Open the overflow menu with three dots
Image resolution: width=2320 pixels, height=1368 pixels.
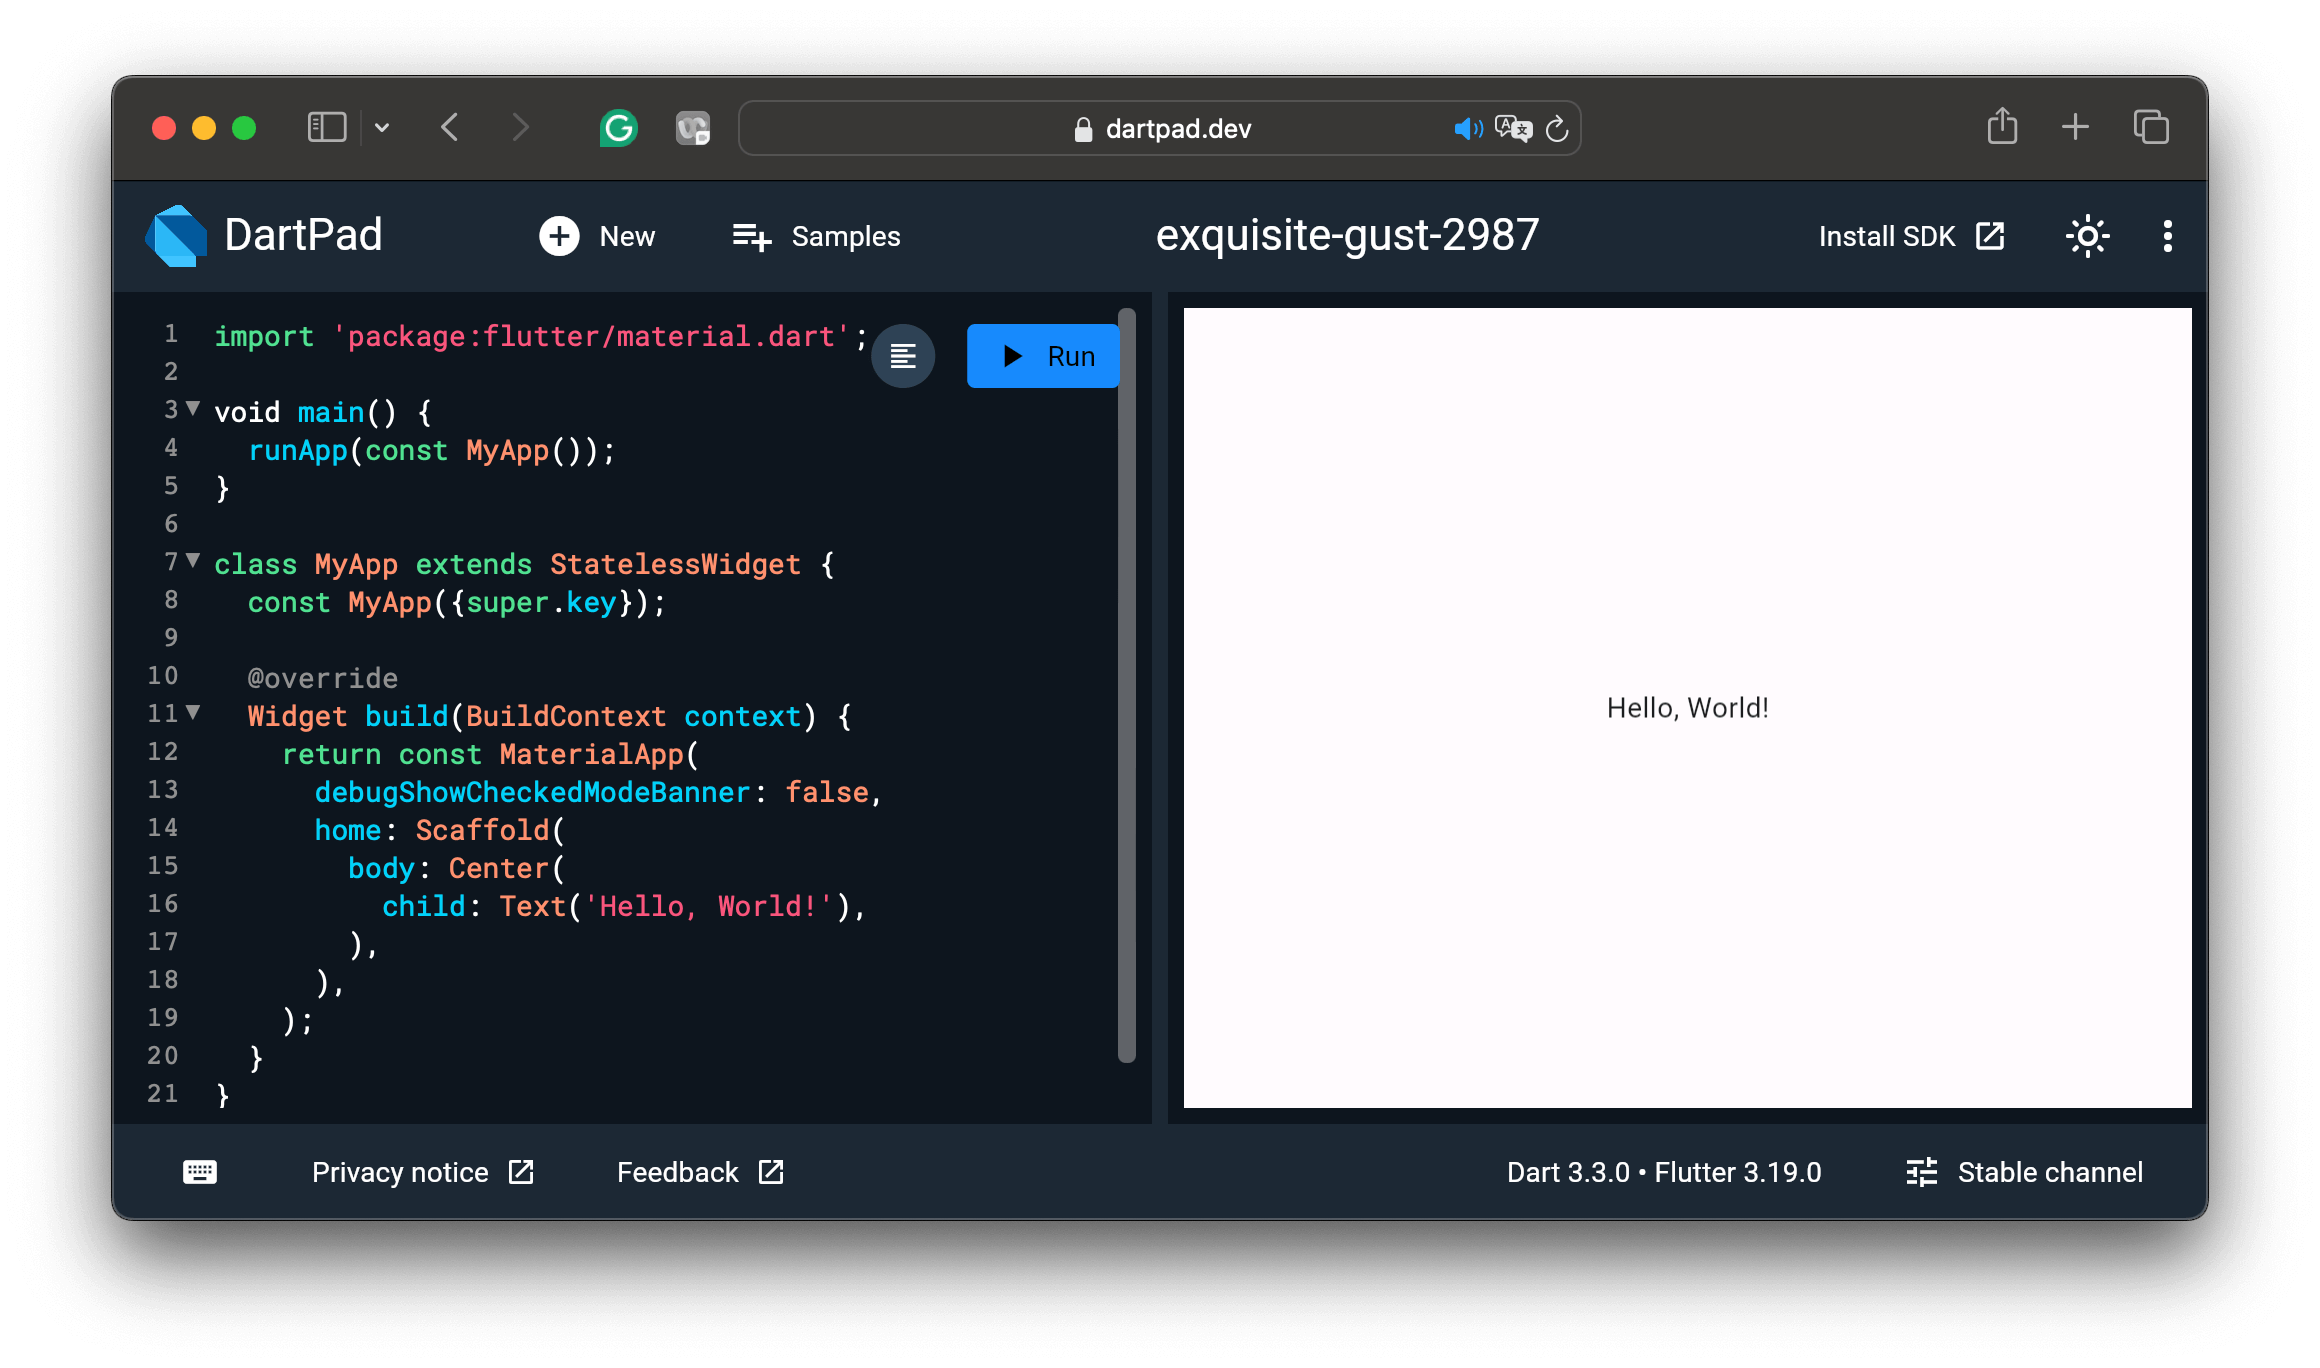2168,236
